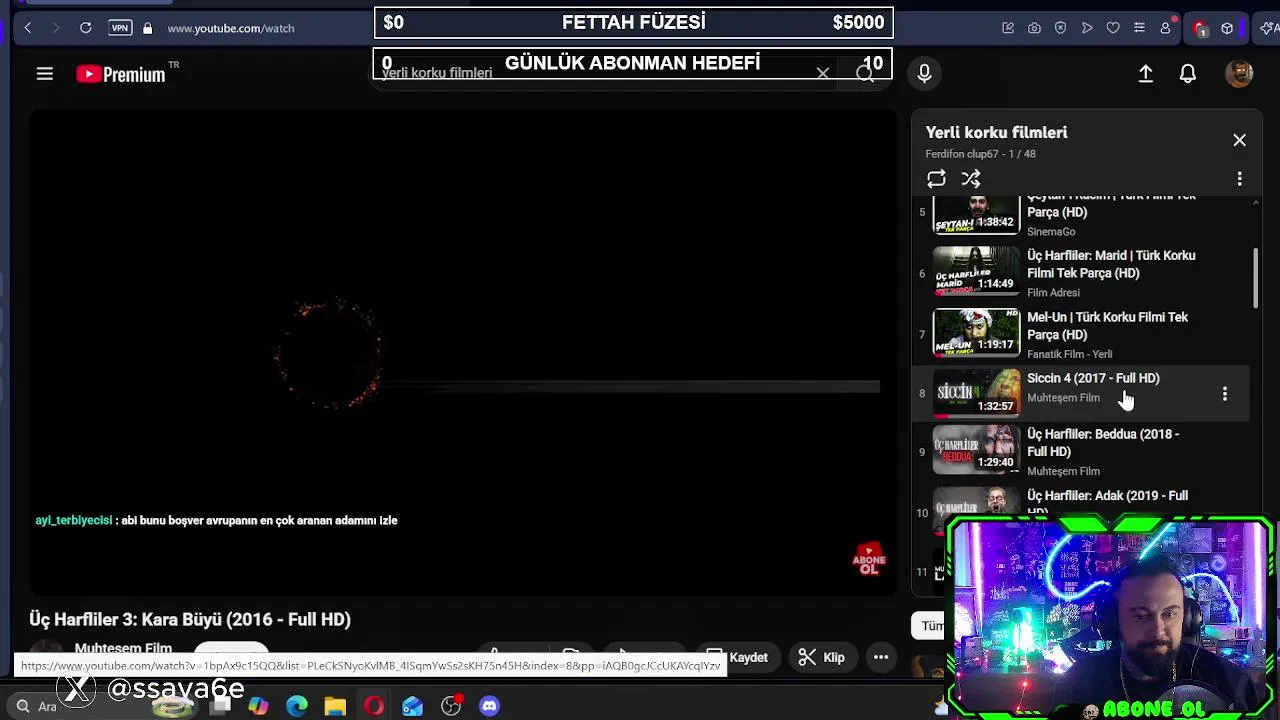Viewport: 1280px width, 720px height.
Task: Open File Explorer from taskbar
Action: coord(335,706)
